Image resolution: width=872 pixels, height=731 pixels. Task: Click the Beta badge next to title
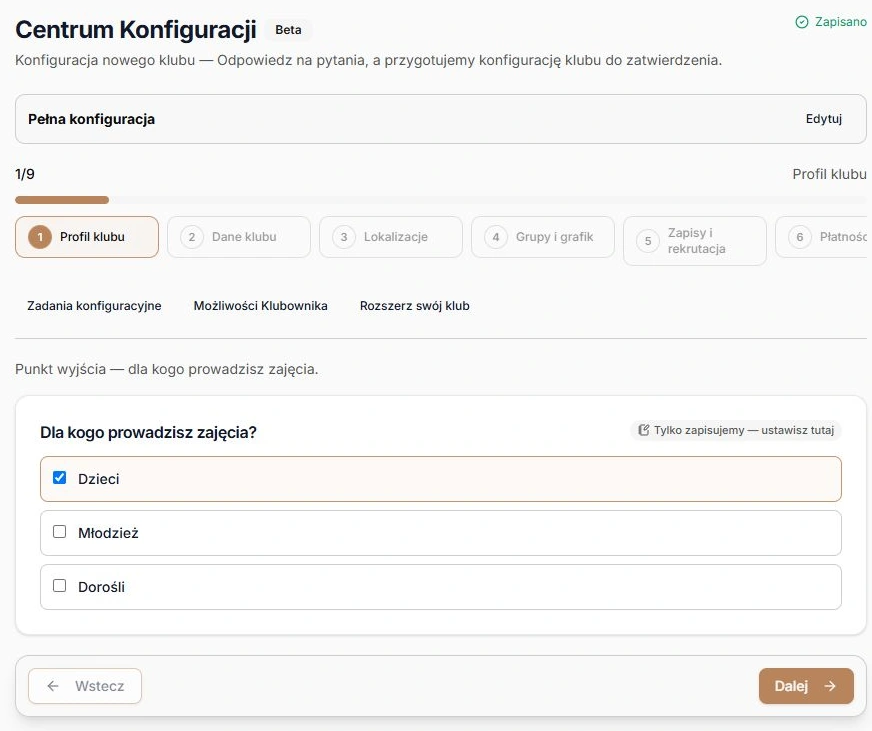(288, 30)
